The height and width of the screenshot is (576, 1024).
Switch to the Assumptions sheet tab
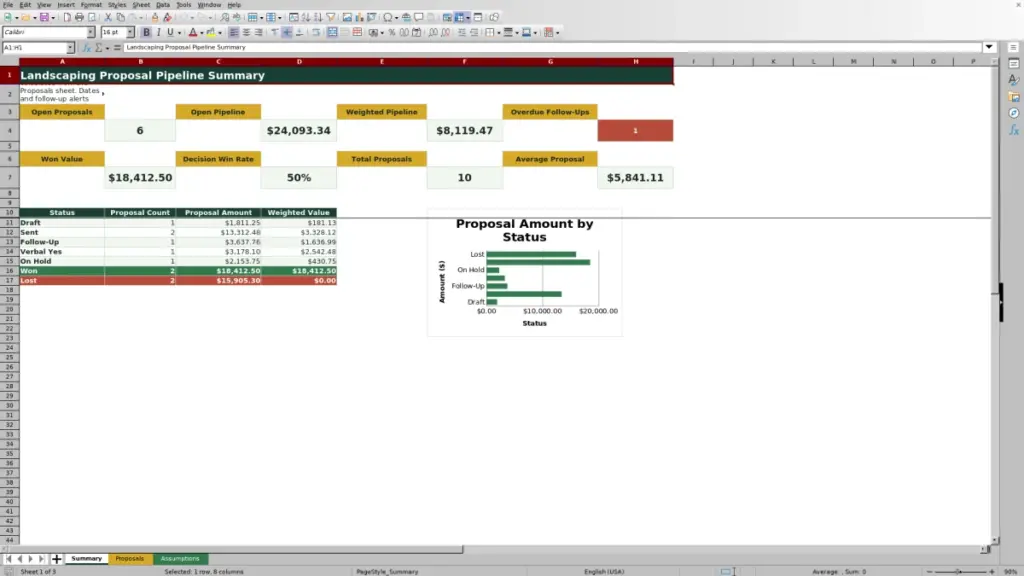click(x=180, y=558)
